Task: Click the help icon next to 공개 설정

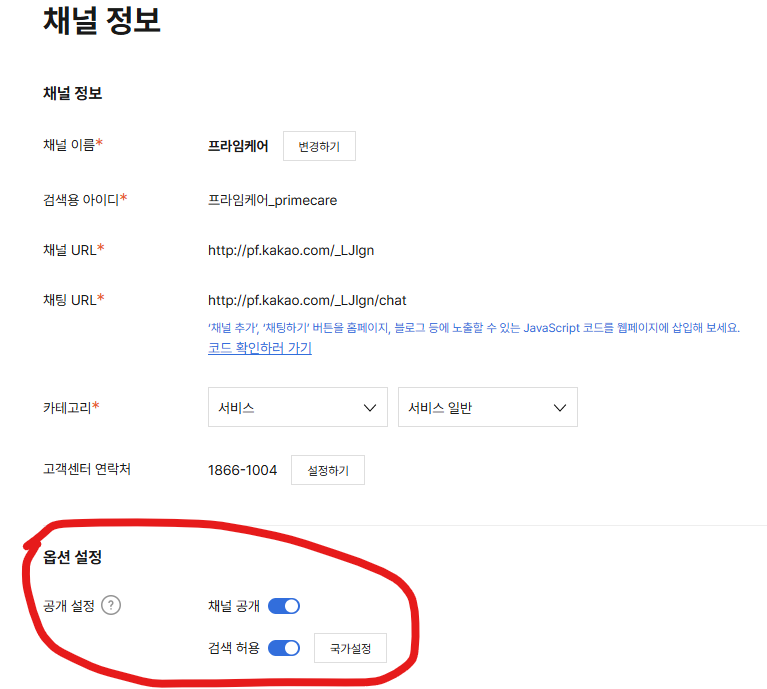Action: tap(111, 605)
